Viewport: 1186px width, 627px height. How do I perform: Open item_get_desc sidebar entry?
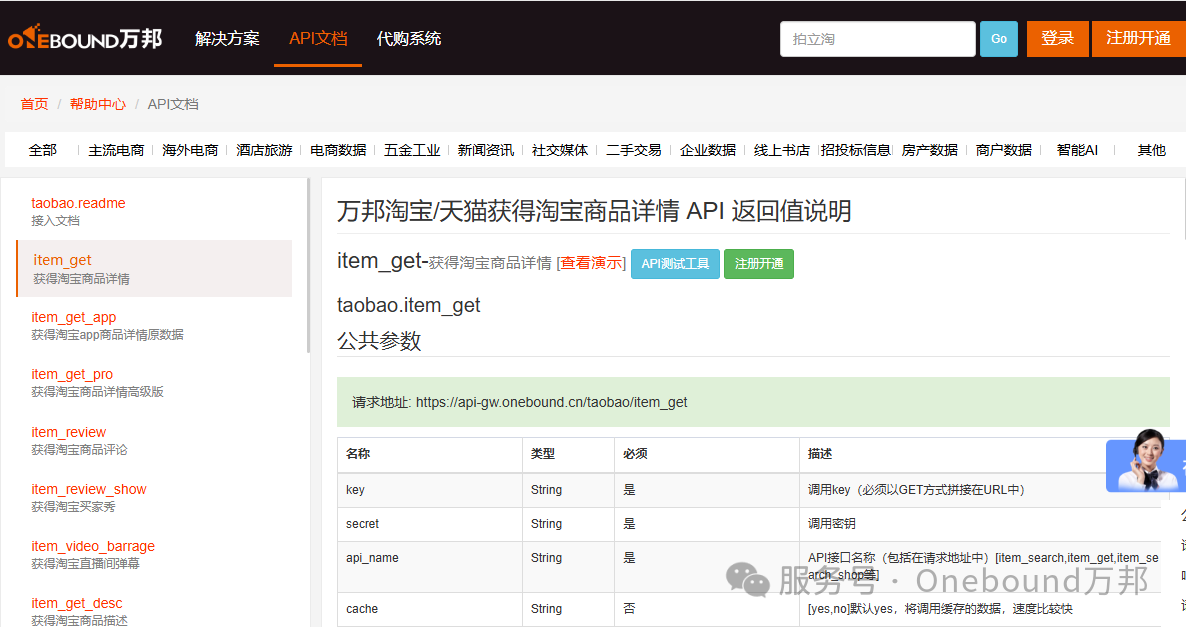coord(79,610)
